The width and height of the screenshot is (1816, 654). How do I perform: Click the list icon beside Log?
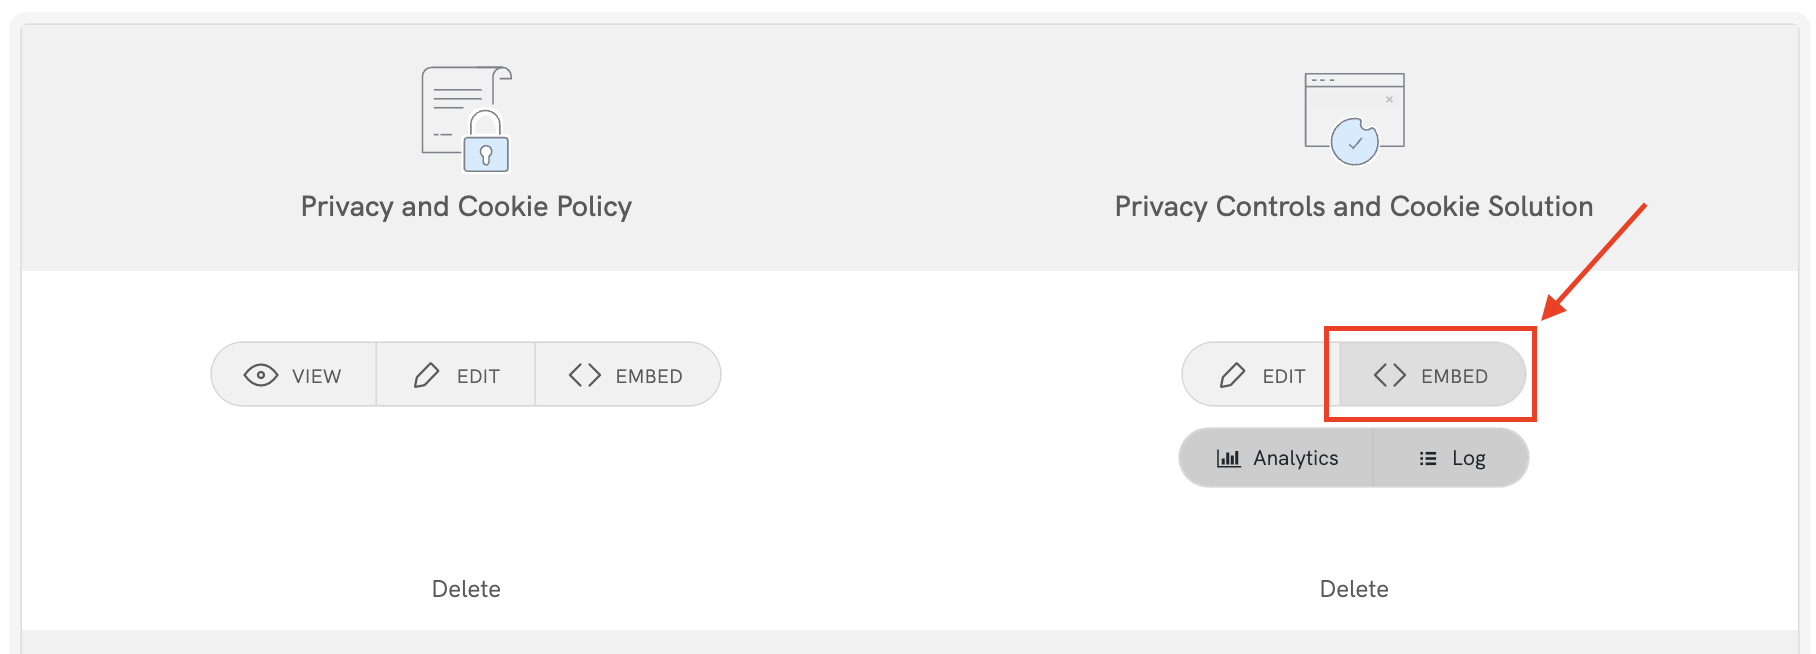1428,458
